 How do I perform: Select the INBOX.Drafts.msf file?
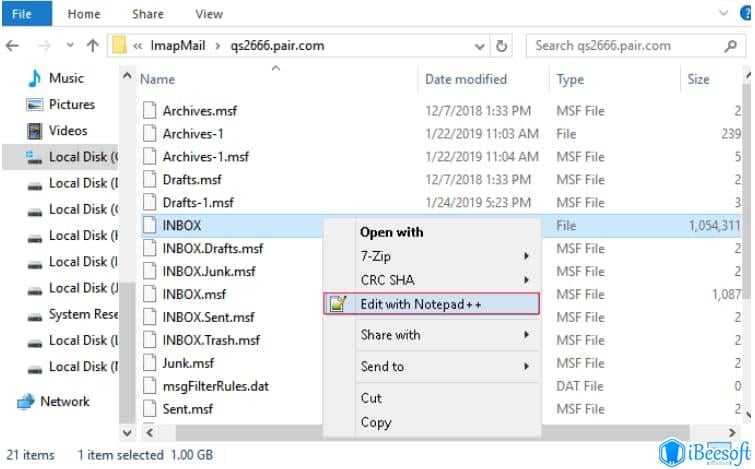click(x=213, y=248)
